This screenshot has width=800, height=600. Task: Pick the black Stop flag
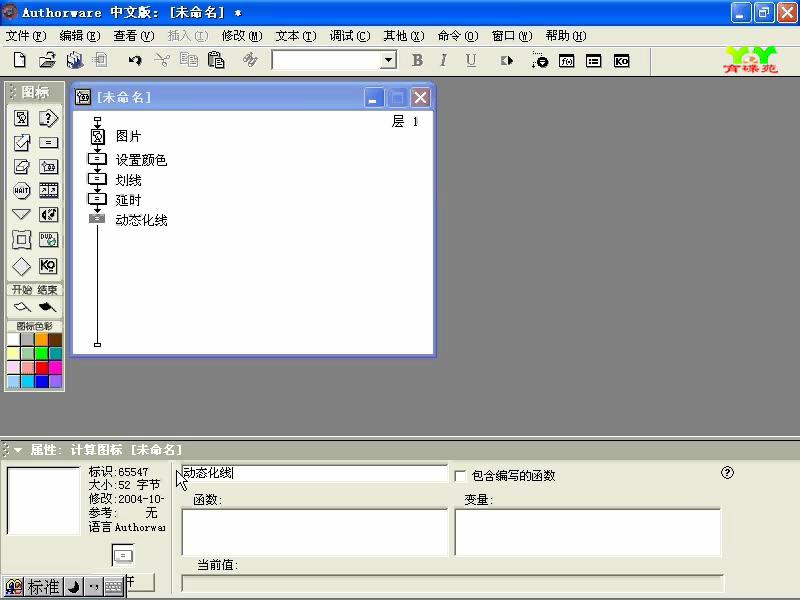47,307
